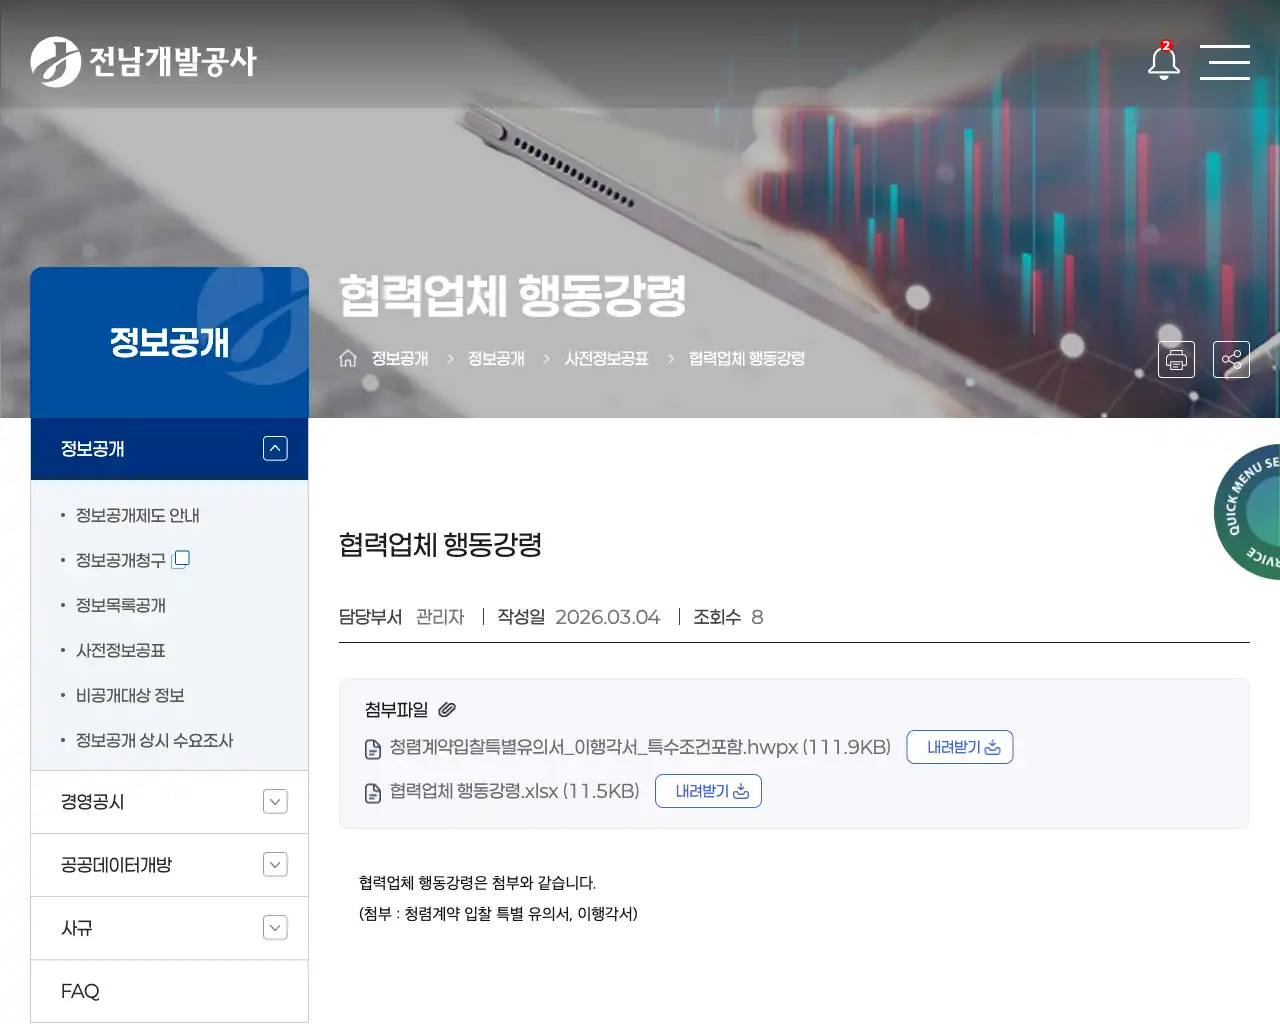Open the 정보공개 상시 수요조사 item
The image size is (1280, 1024).
155,740
